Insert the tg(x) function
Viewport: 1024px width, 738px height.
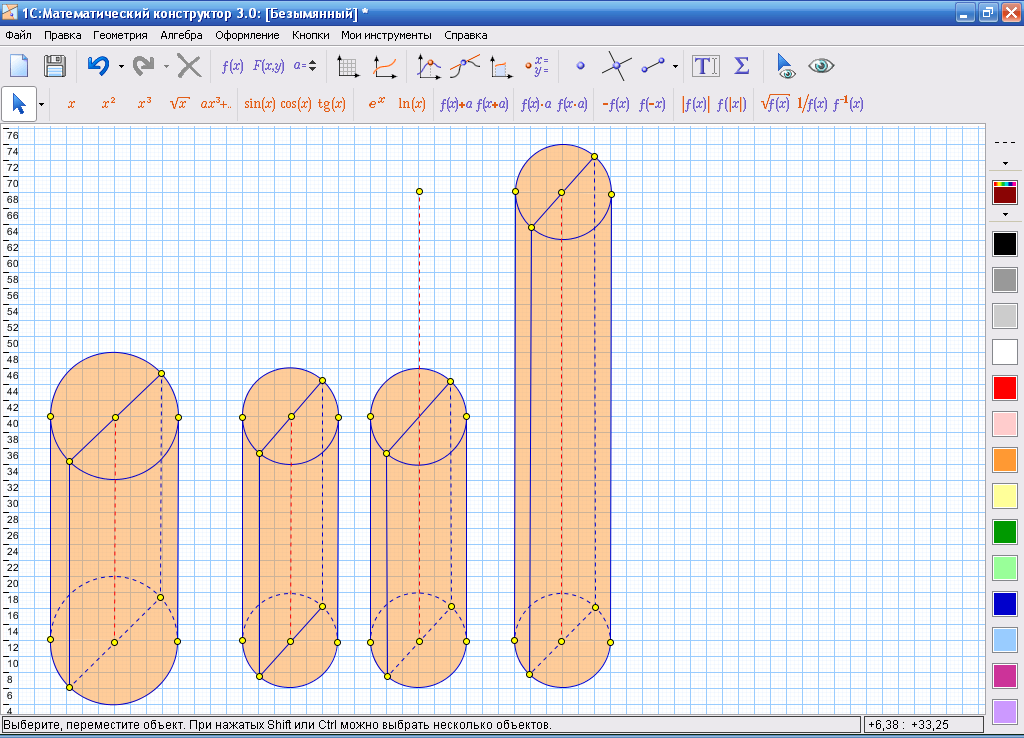click(332, 104)
